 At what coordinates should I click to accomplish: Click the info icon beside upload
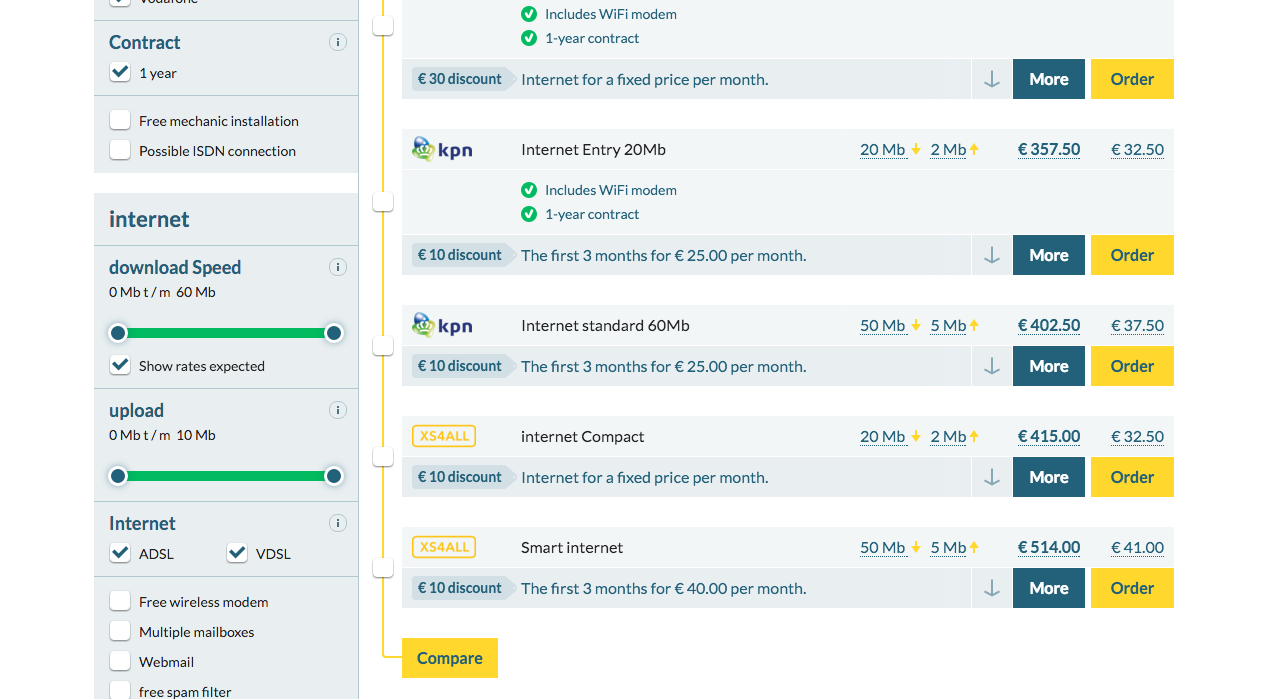coord(338,410)
